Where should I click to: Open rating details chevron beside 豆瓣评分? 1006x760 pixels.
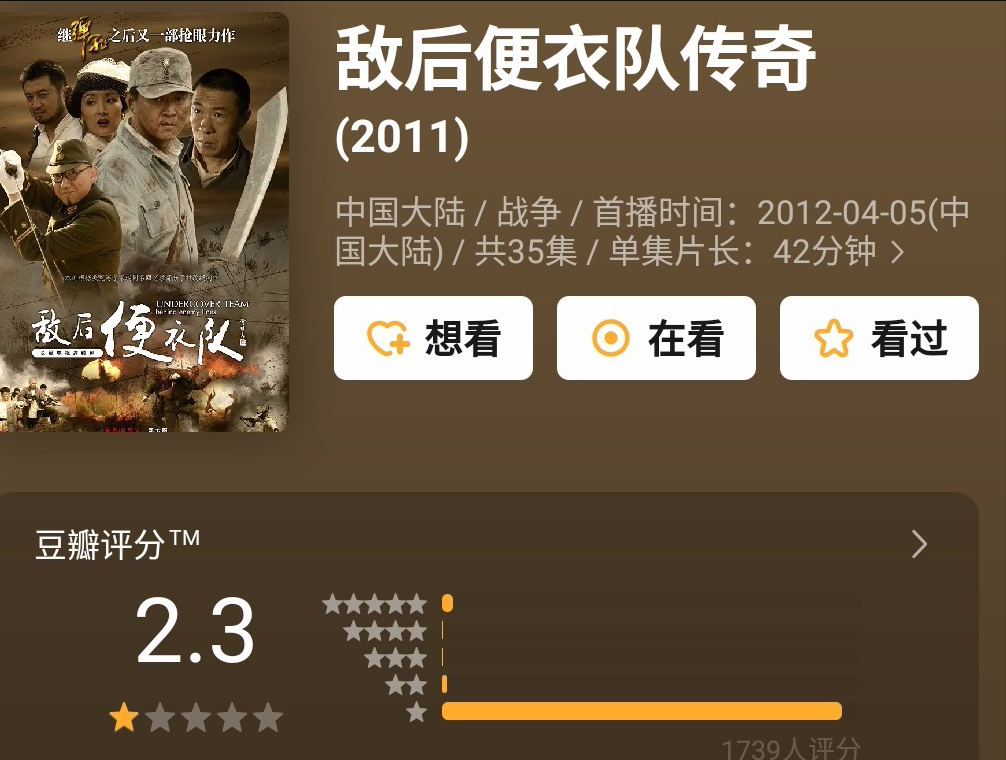[x=919, y=545]
